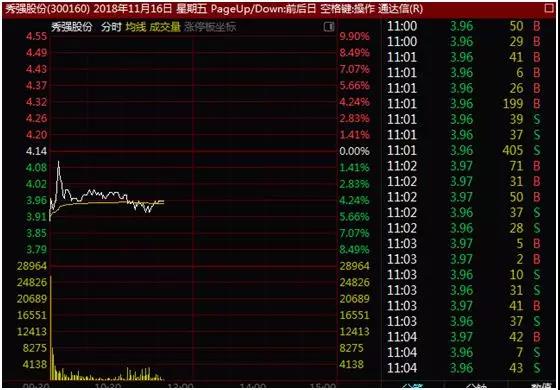Image resolution: width=560 pixels, height=390 pixels.
Task: Enable the 涨停板坐标 coordinate option
Action: (x=210, y=27)
